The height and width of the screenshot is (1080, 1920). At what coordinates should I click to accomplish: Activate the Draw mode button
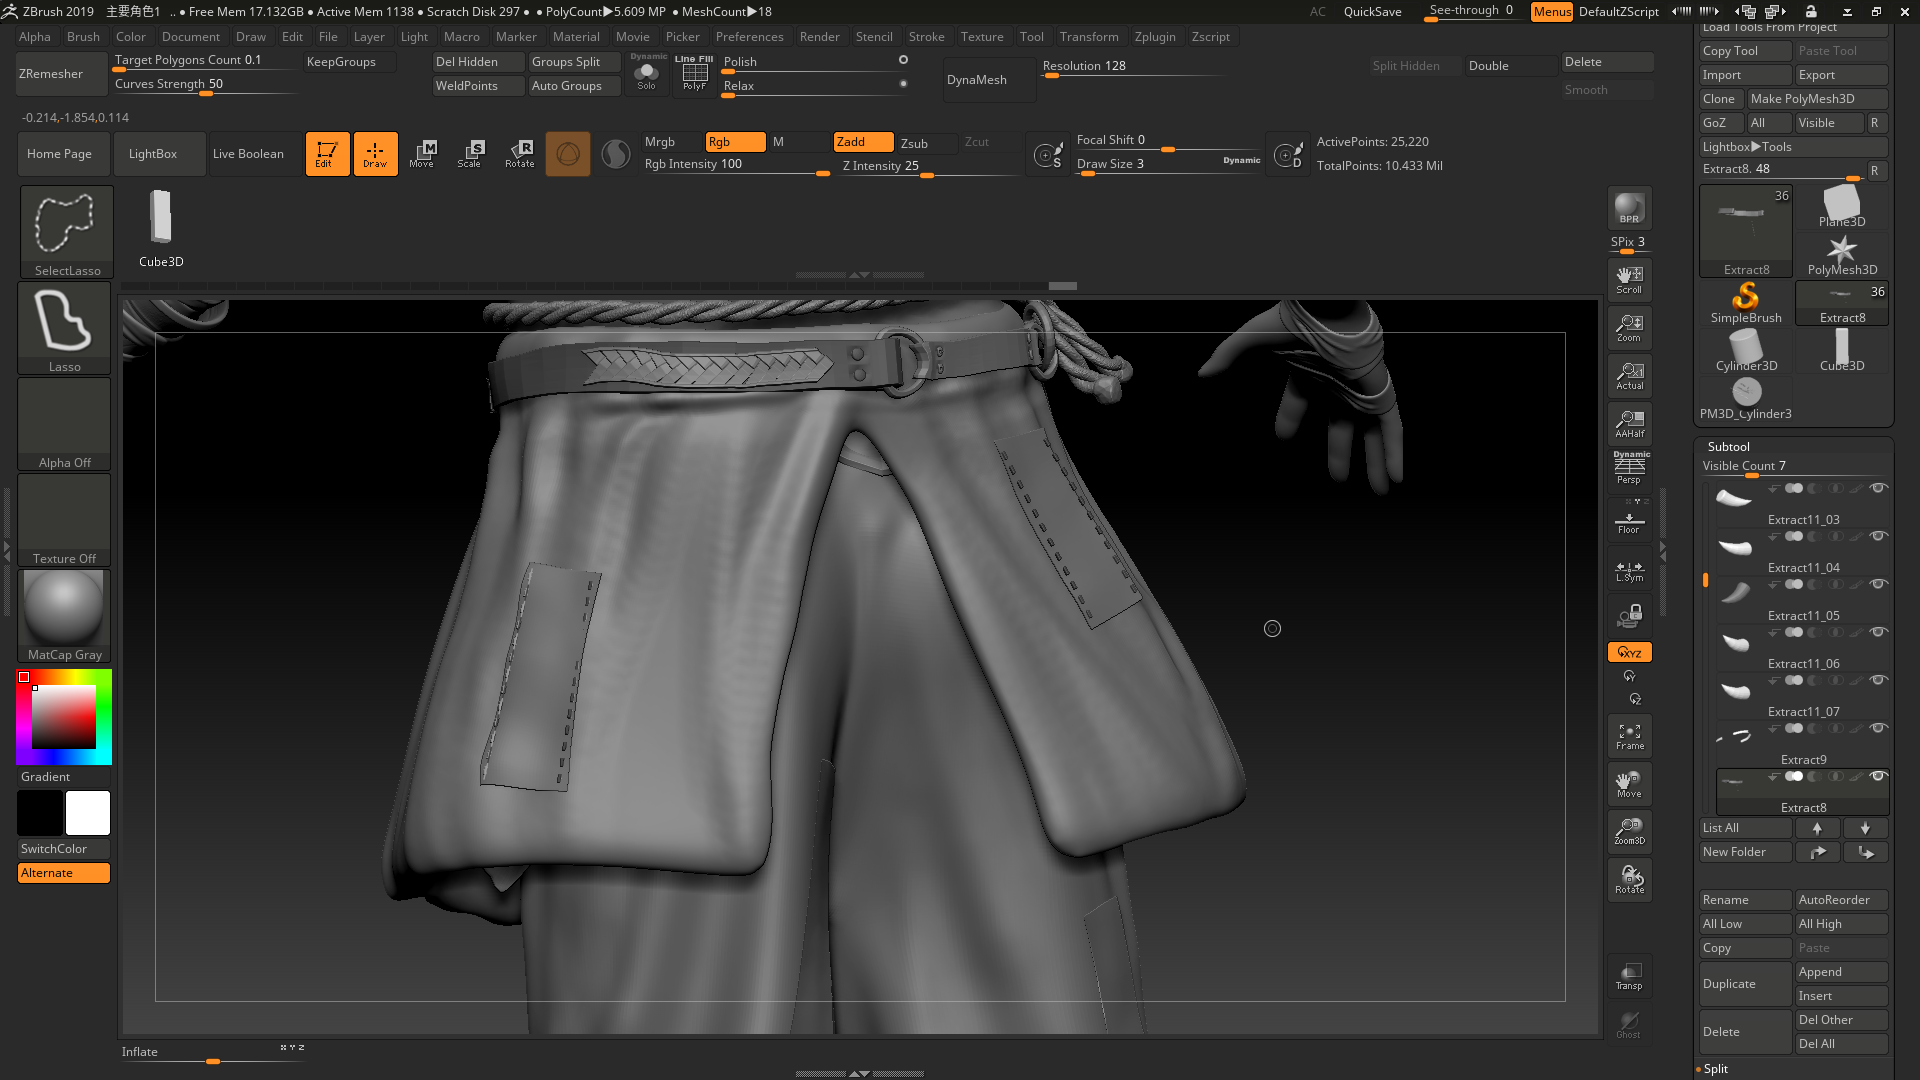click(375, 154)
